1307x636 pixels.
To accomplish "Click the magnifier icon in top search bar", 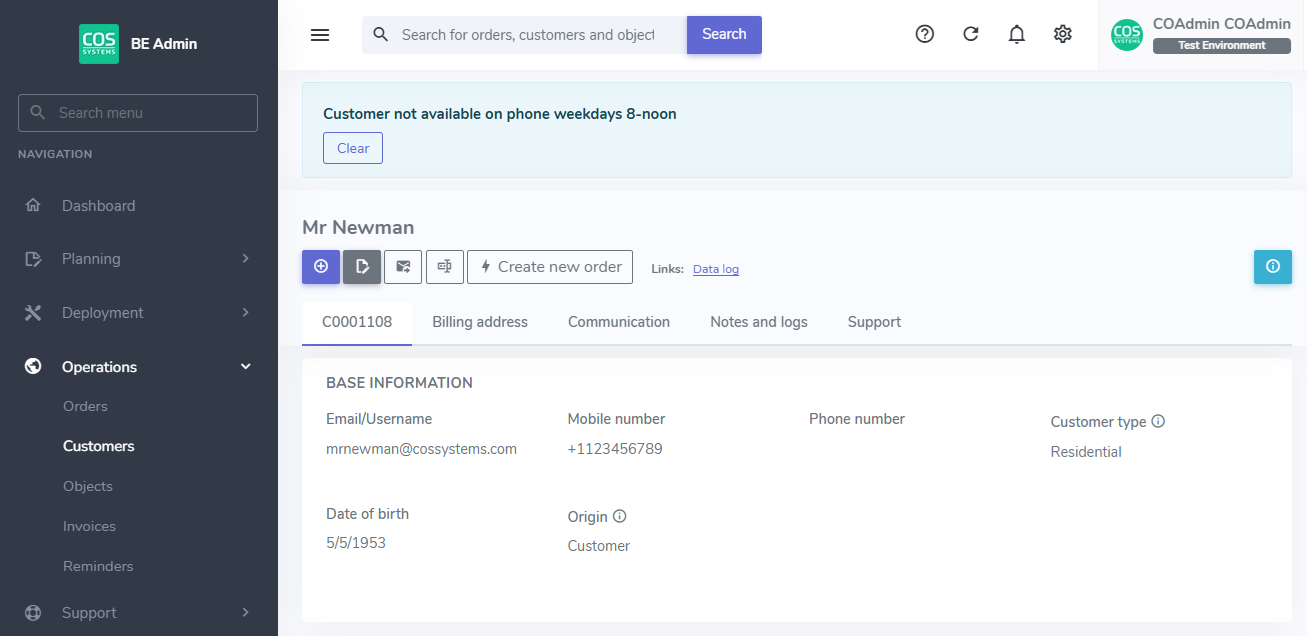I will (380, 34).
